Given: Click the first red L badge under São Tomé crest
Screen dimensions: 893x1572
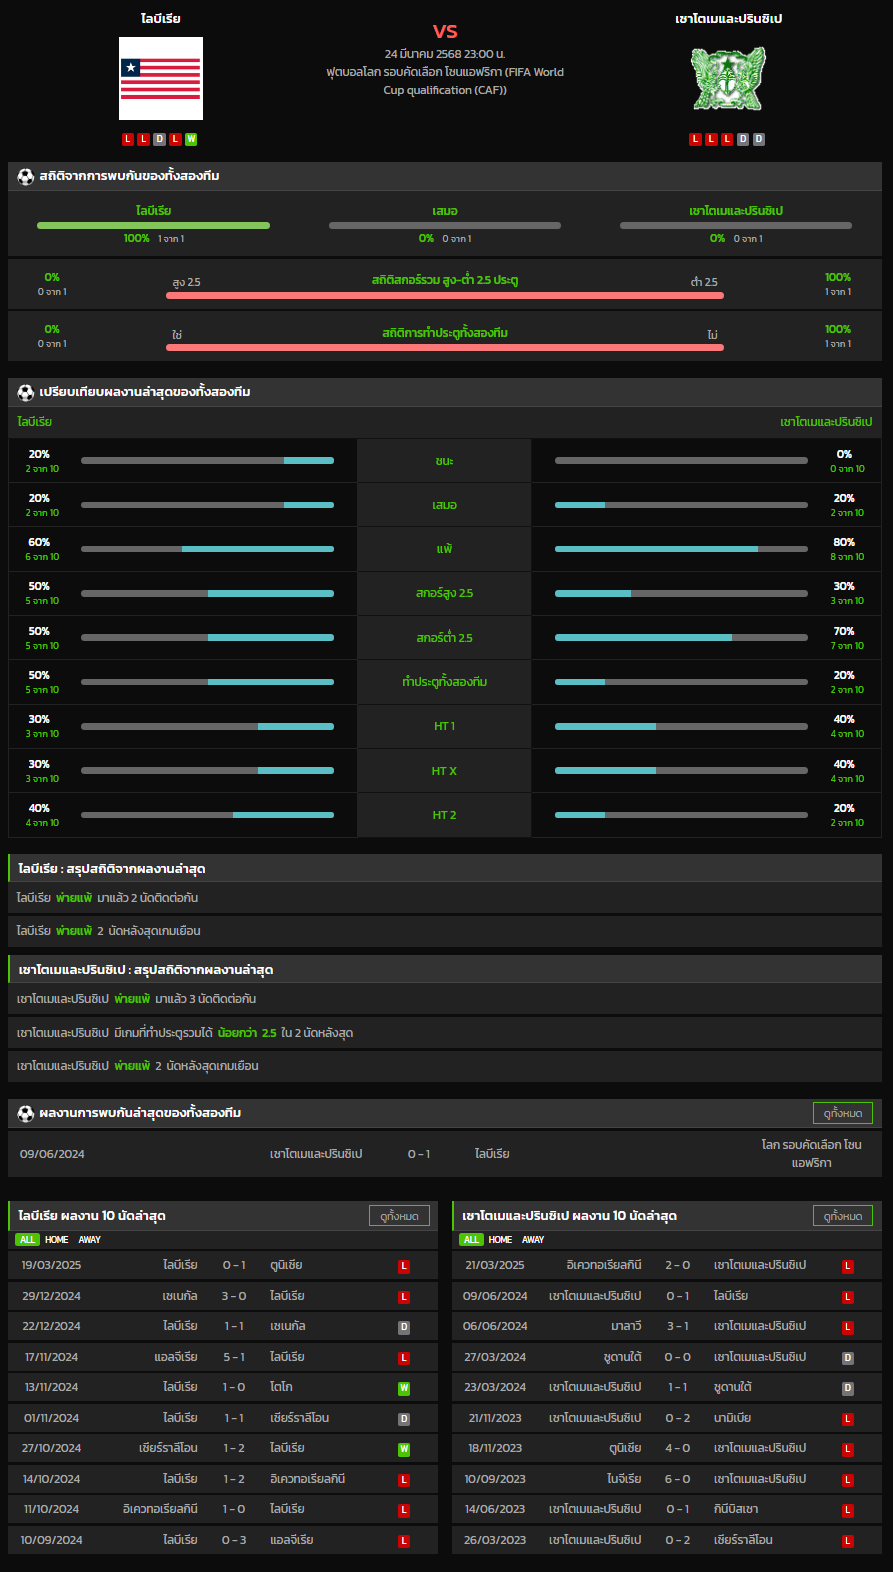Looking at the screenshot, I should (695, 139).
